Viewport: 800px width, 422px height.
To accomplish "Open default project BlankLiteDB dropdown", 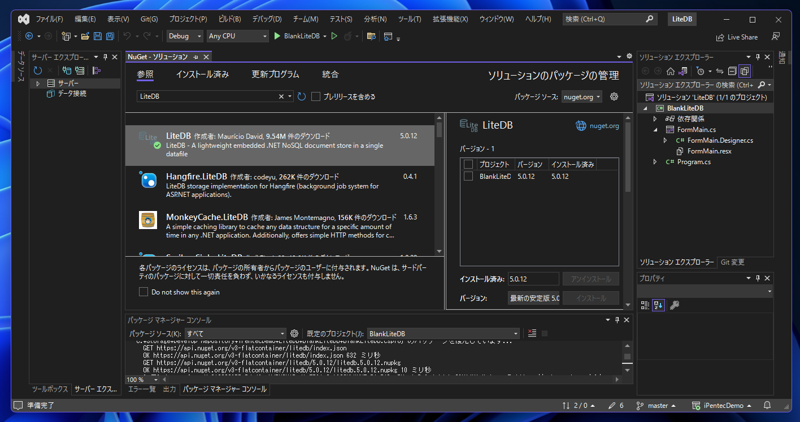I will point(443,333).
